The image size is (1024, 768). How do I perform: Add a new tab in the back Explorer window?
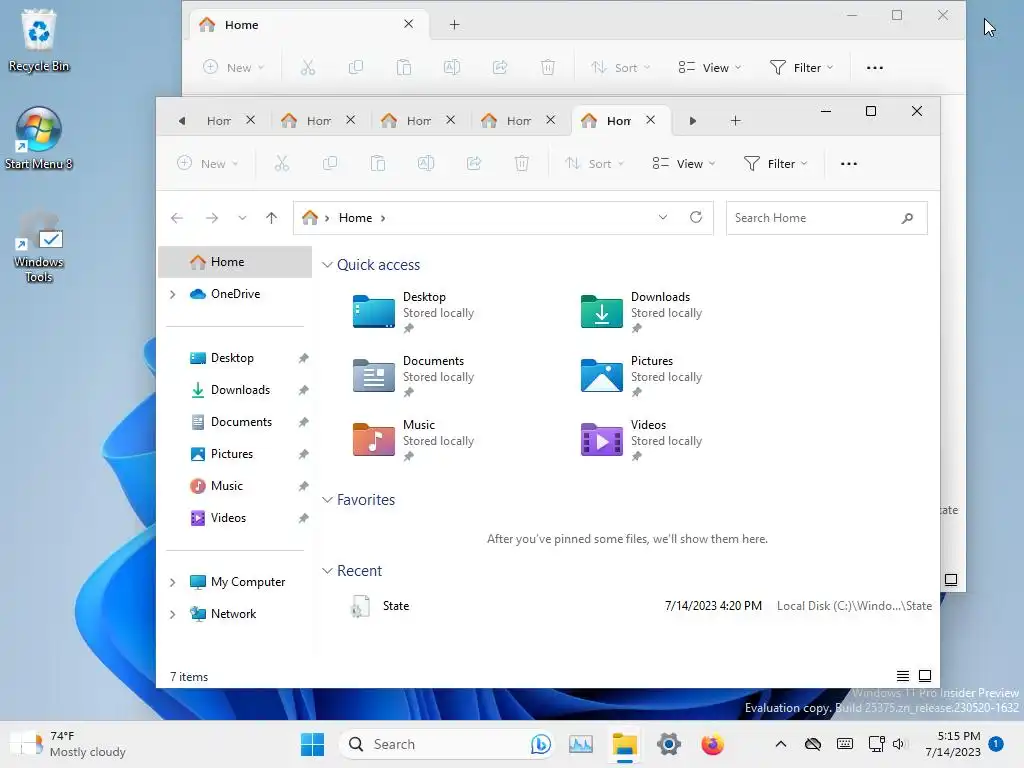[x=455, y=25]
